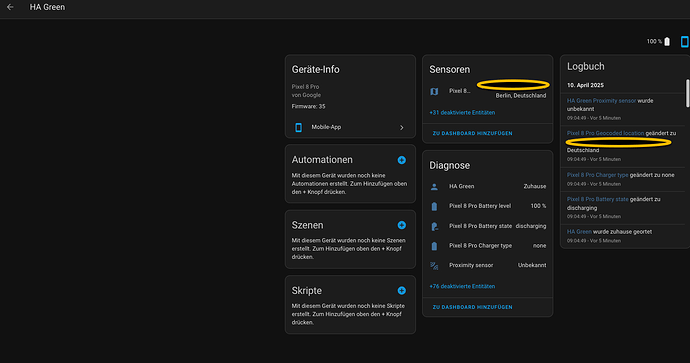Screen dimensions: 690x363
Task: Click the map icon in Sensoren
Action: pyautogui.click(x=434, y=92)
